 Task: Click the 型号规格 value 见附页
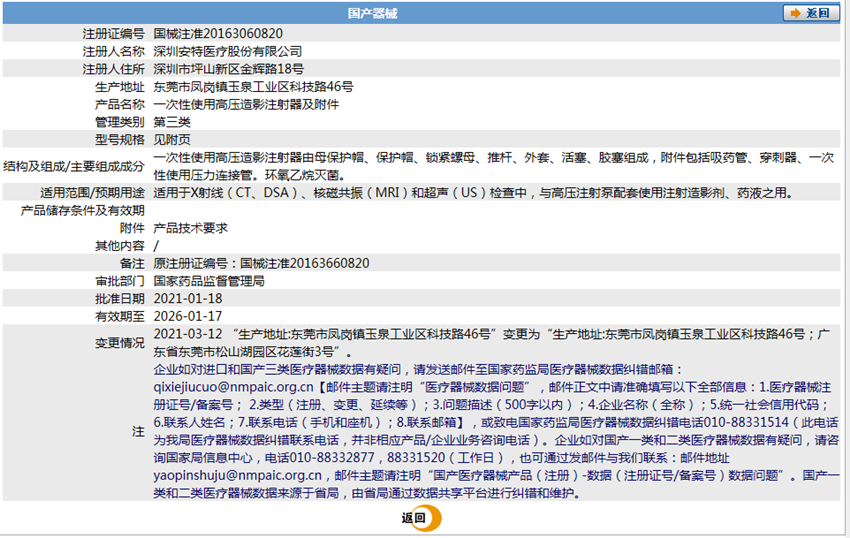pyautogui.click(x=172, y=139)
